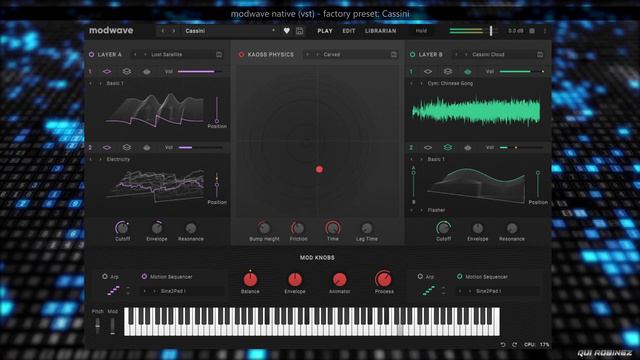The width and height of the screenshot is (640, 360).
Task: Select A/B blend mode for Layer B oscillator 2
Action: (x=448, y=147)
